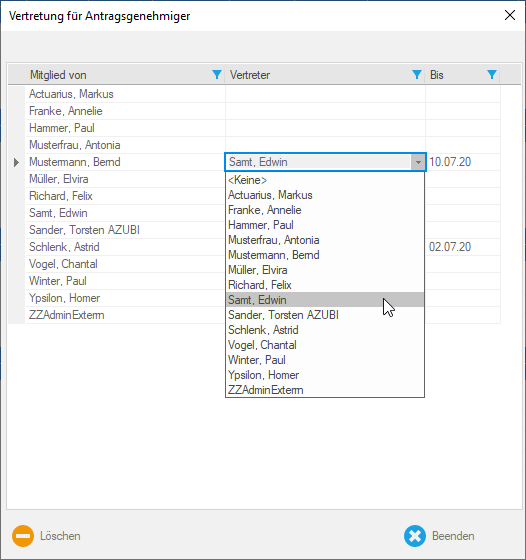Viewport: 526px width, 560px height.
Task: Click the Beenden button label
Action: click(x=453, y=536)
